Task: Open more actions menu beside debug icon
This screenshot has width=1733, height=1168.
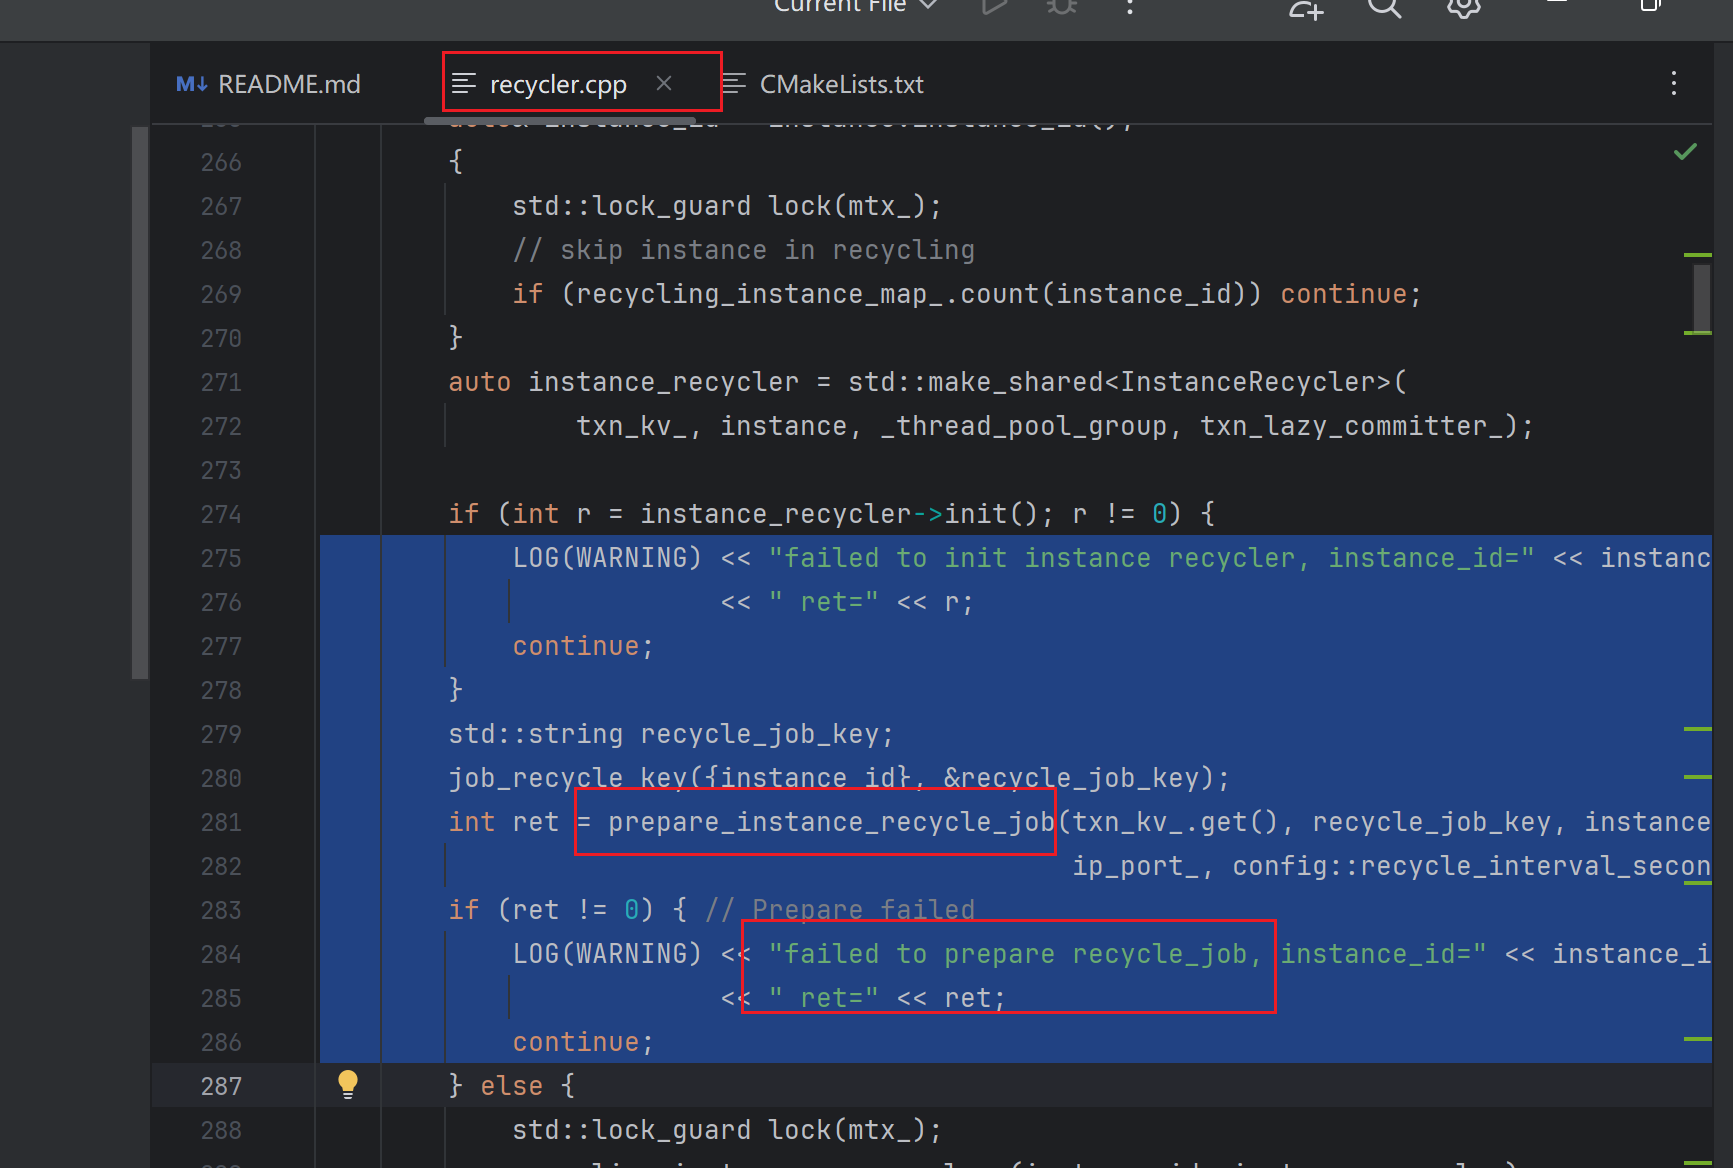Action: (1130, 7)
